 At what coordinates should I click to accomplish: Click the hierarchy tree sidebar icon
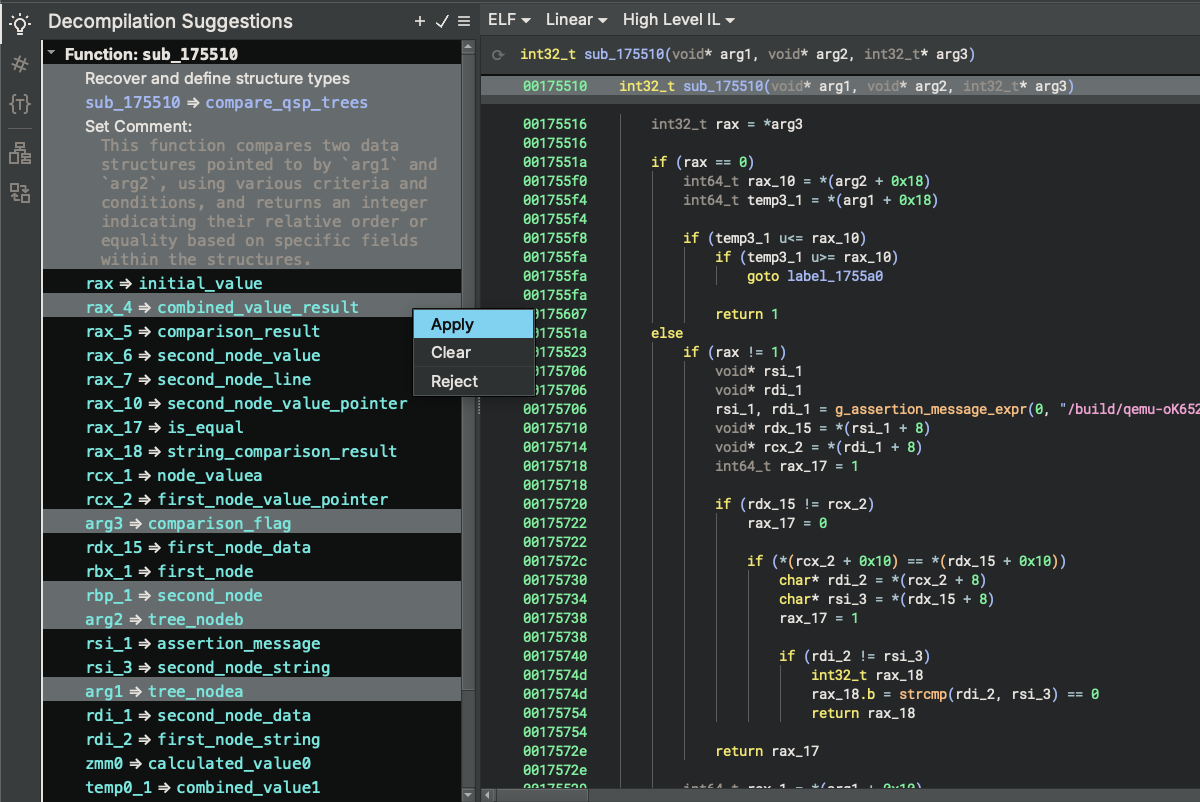19,153
